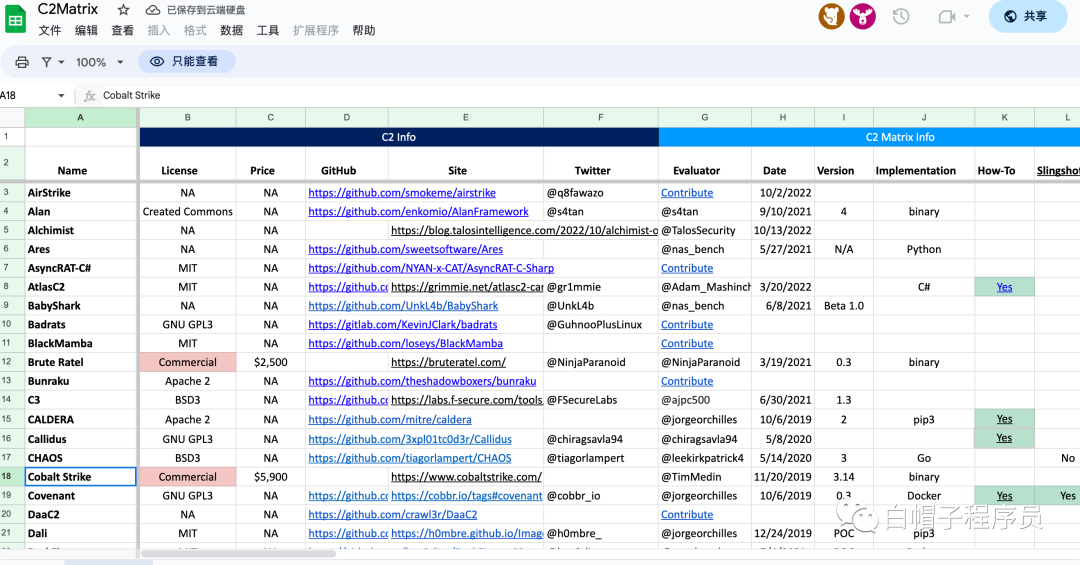Open the 编辑 menu
The image size is (1080, 565).
click(x=86, y=30)
